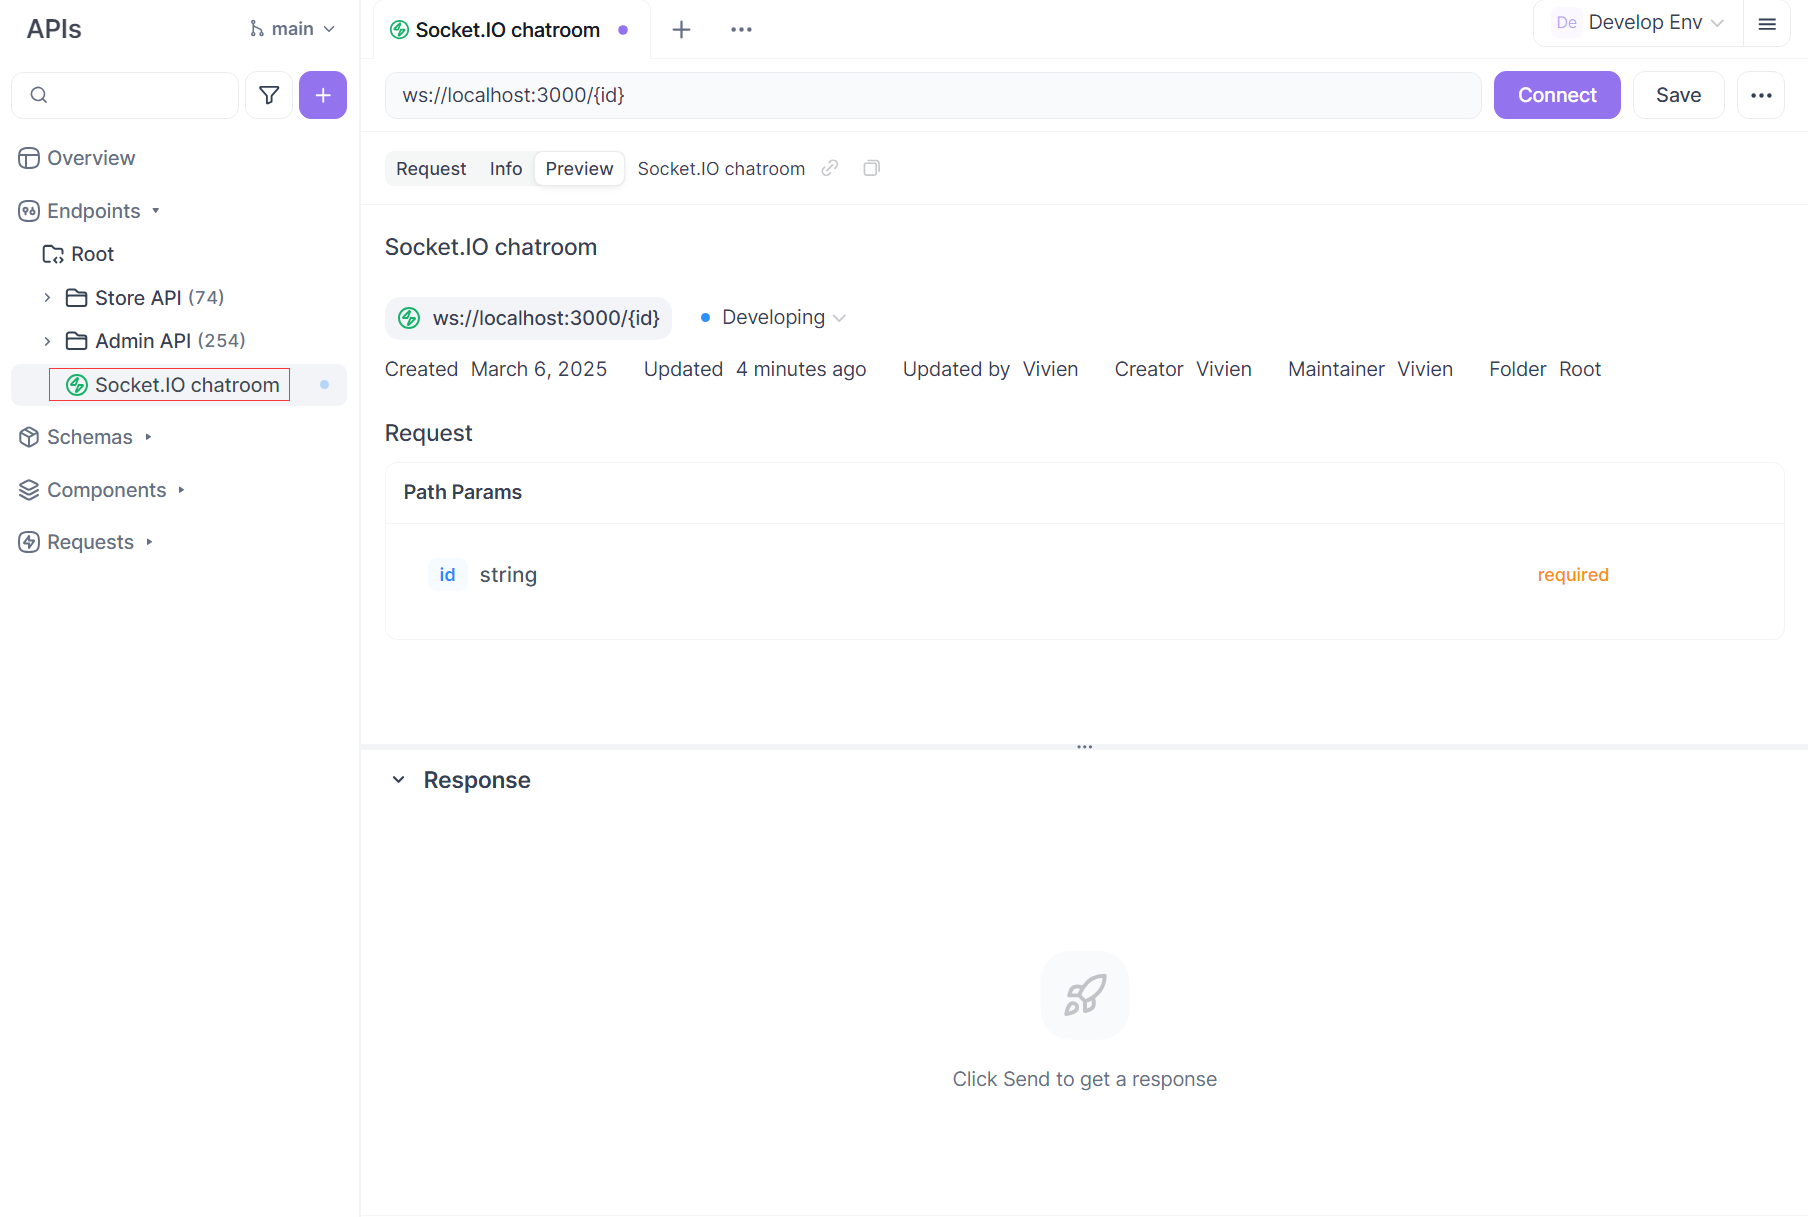
Task: Click the orange required label
Action: 1573,575
